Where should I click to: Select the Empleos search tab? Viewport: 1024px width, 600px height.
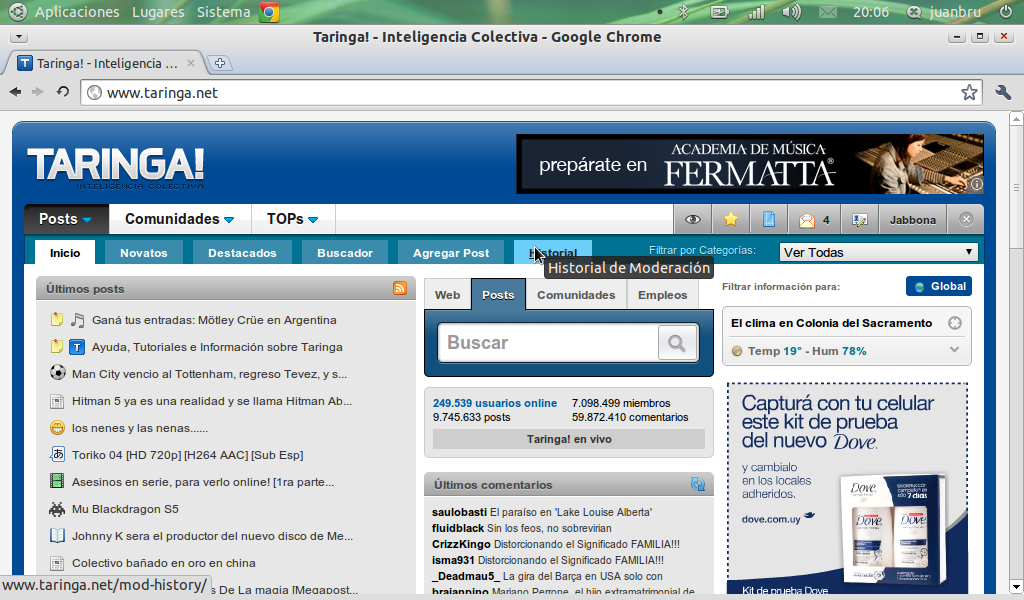click(x=662, y=294)
